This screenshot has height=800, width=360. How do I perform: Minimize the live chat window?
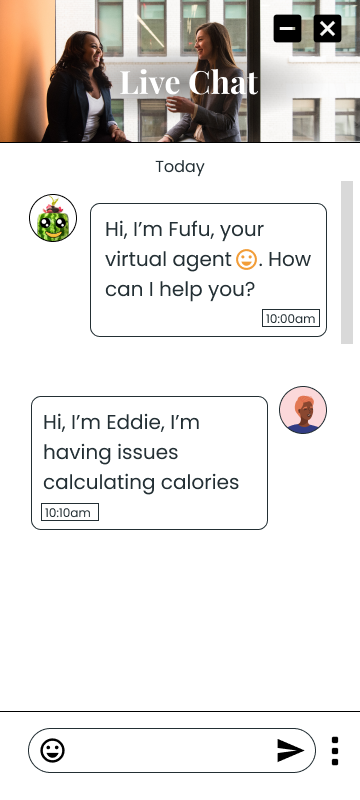288,29
